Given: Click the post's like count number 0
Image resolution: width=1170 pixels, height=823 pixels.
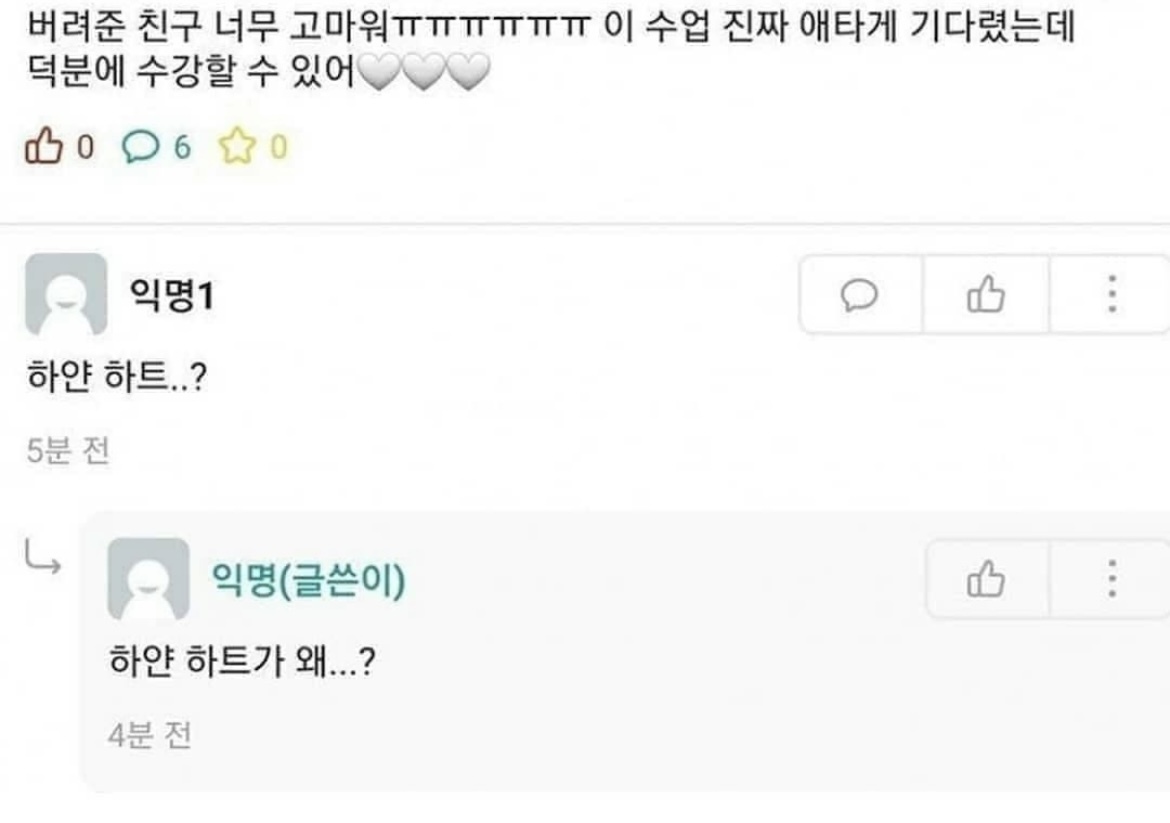Looking at the screenshot, I should tap(86, 147).
